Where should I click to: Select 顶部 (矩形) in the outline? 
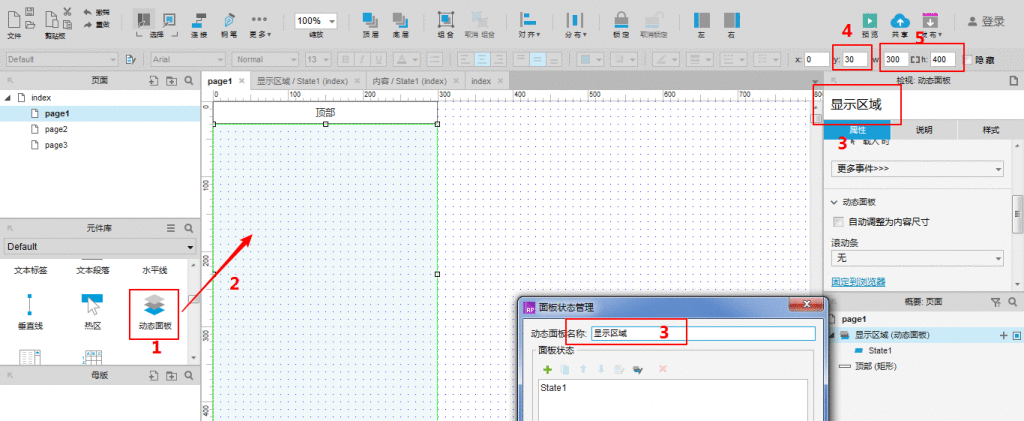[876, 367]
